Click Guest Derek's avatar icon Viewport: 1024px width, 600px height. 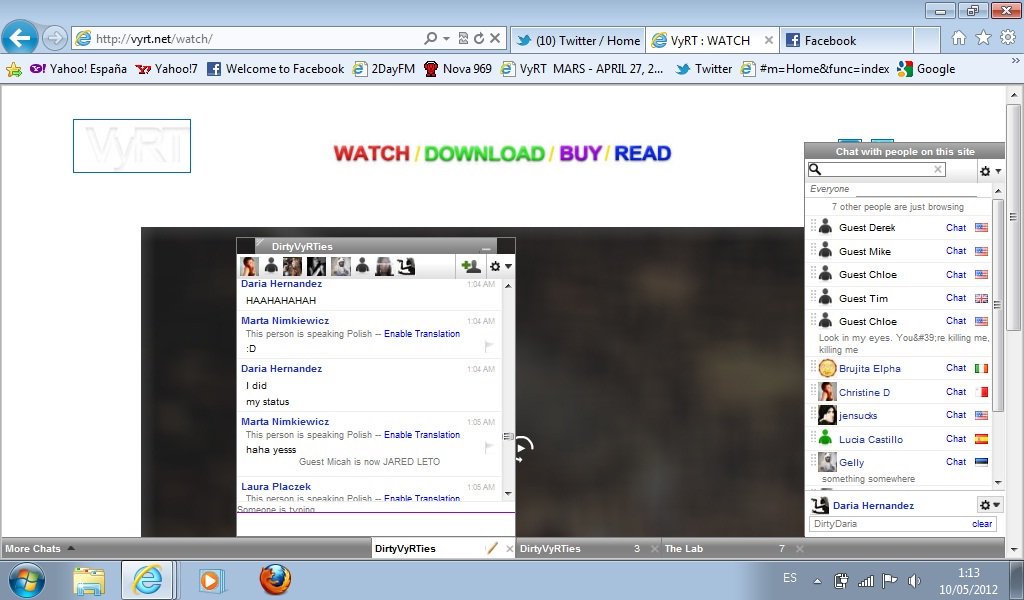coord(825,227)
